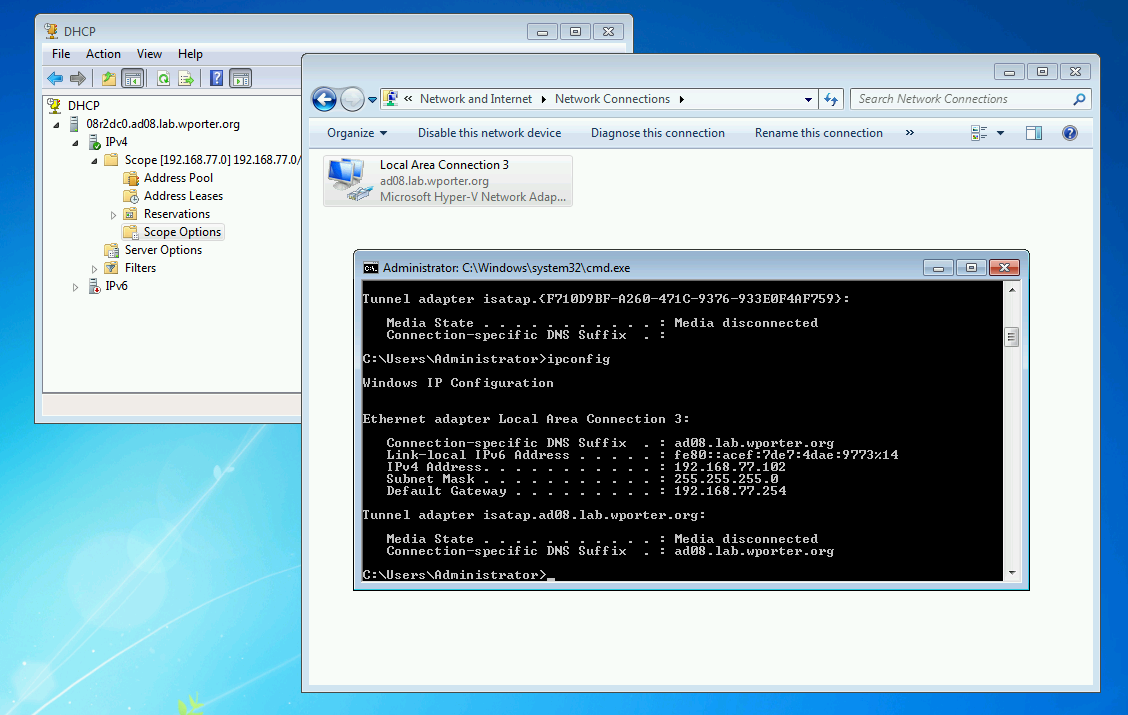Maximize the DHCP window
This screenshot has width=1128, height=715.
[x=575, y=32]
